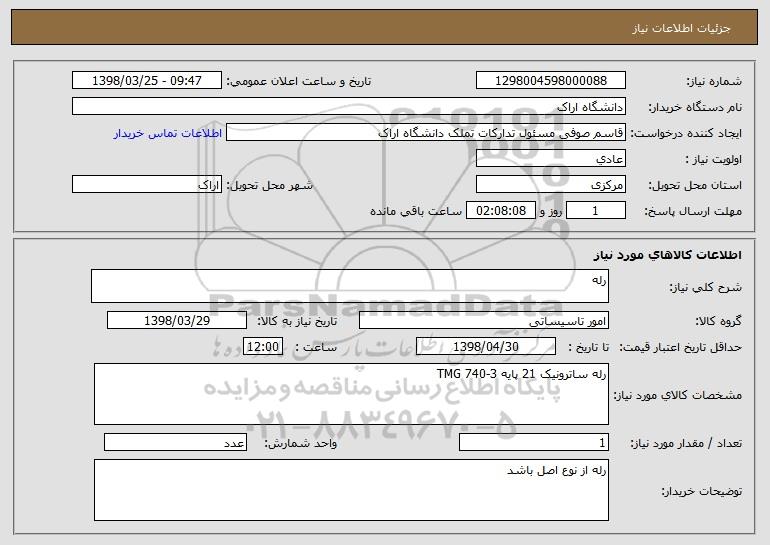Click the item specification box TMG 740-3
Image resolution: width=770 pixels, height=545 pixels.
351,394
